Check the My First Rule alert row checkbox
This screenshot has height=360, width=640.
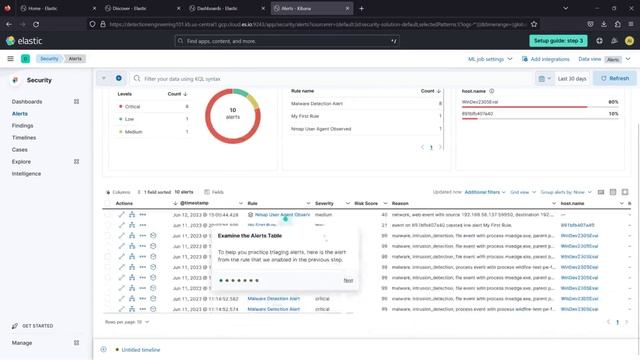click(108, 225)
